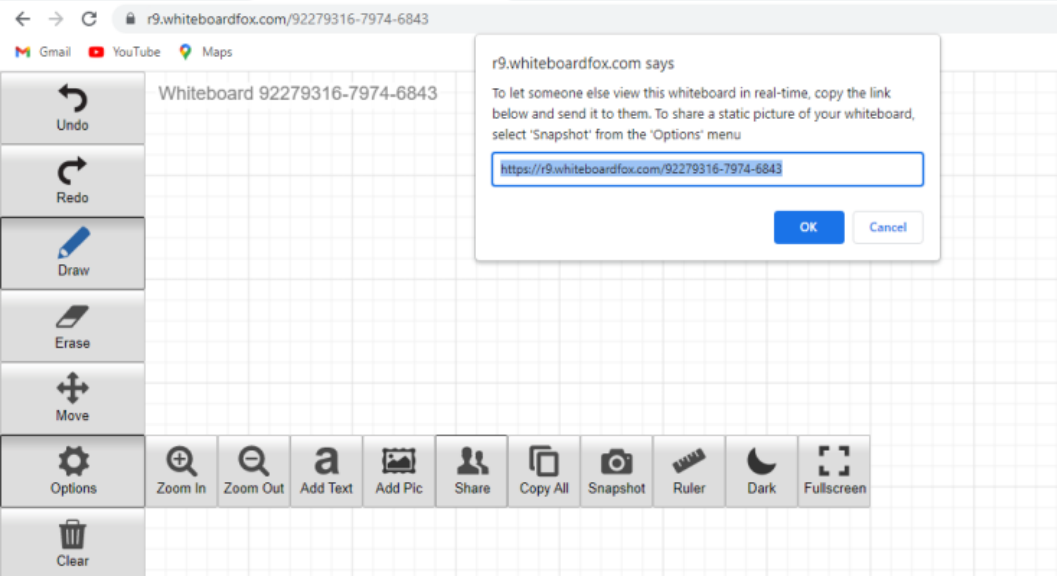Dismiss the dialog with Cancel
1057x585 pixels.
tap(887, 227)
